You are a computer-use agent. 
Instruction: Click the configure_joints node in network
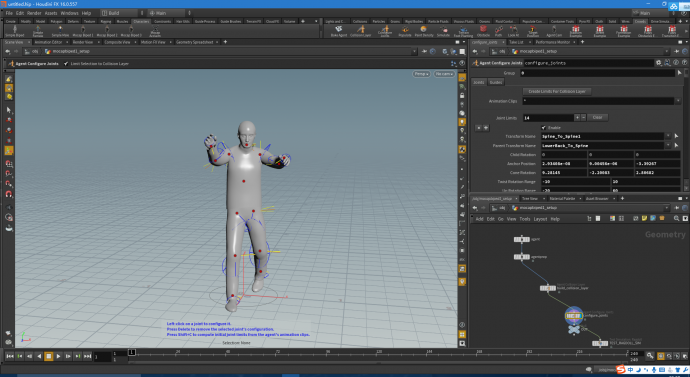point(574,315)
